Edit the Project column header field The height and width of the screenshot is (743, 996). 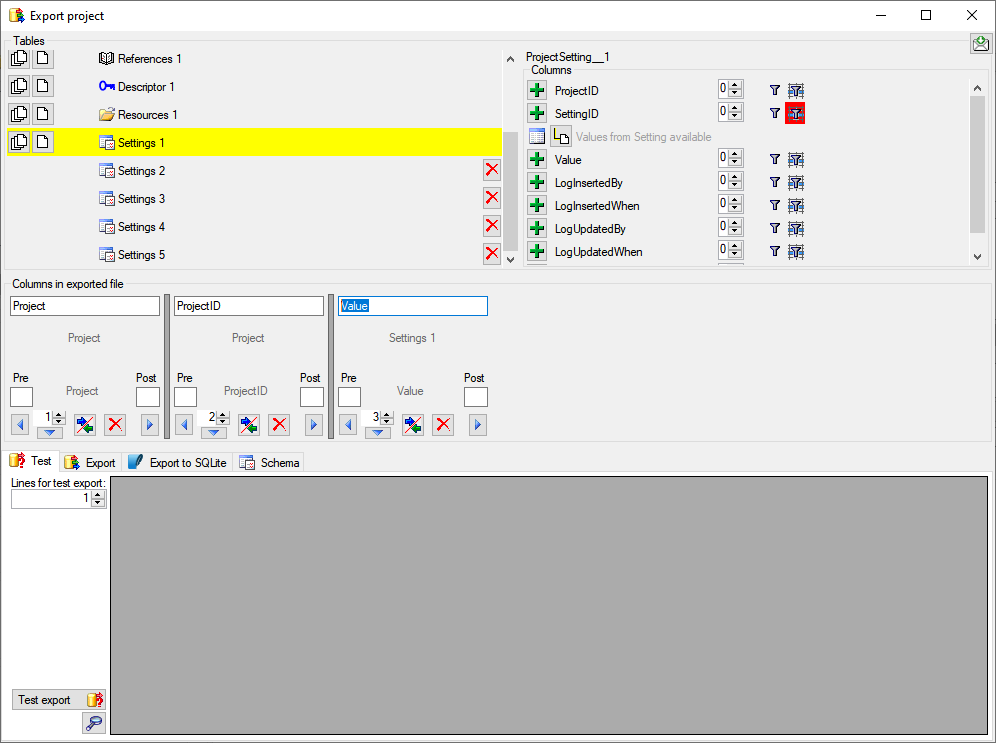(x=84, y=306)
